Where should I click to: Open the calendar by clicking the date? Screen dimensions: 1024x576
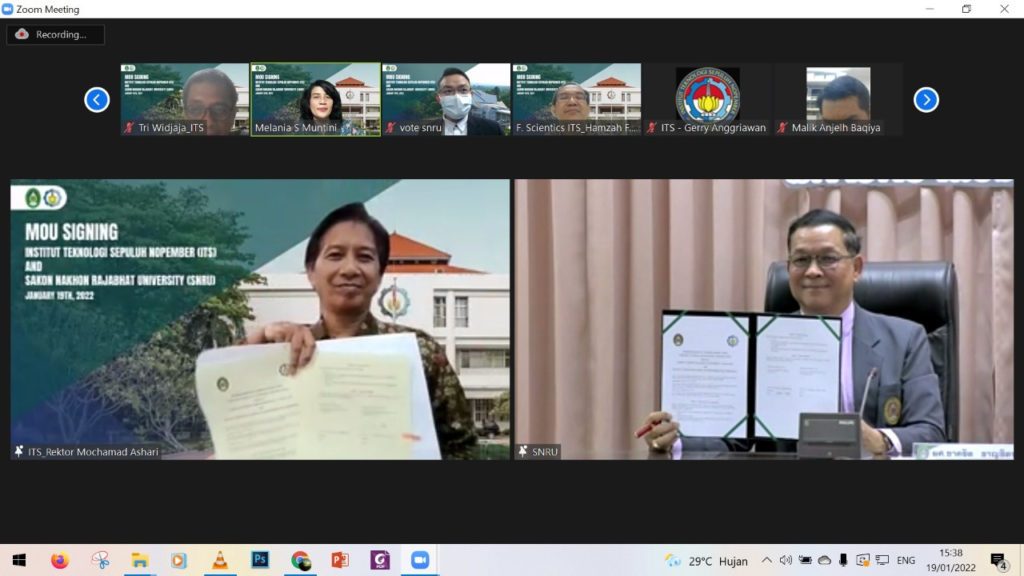[x=953, y=561]
